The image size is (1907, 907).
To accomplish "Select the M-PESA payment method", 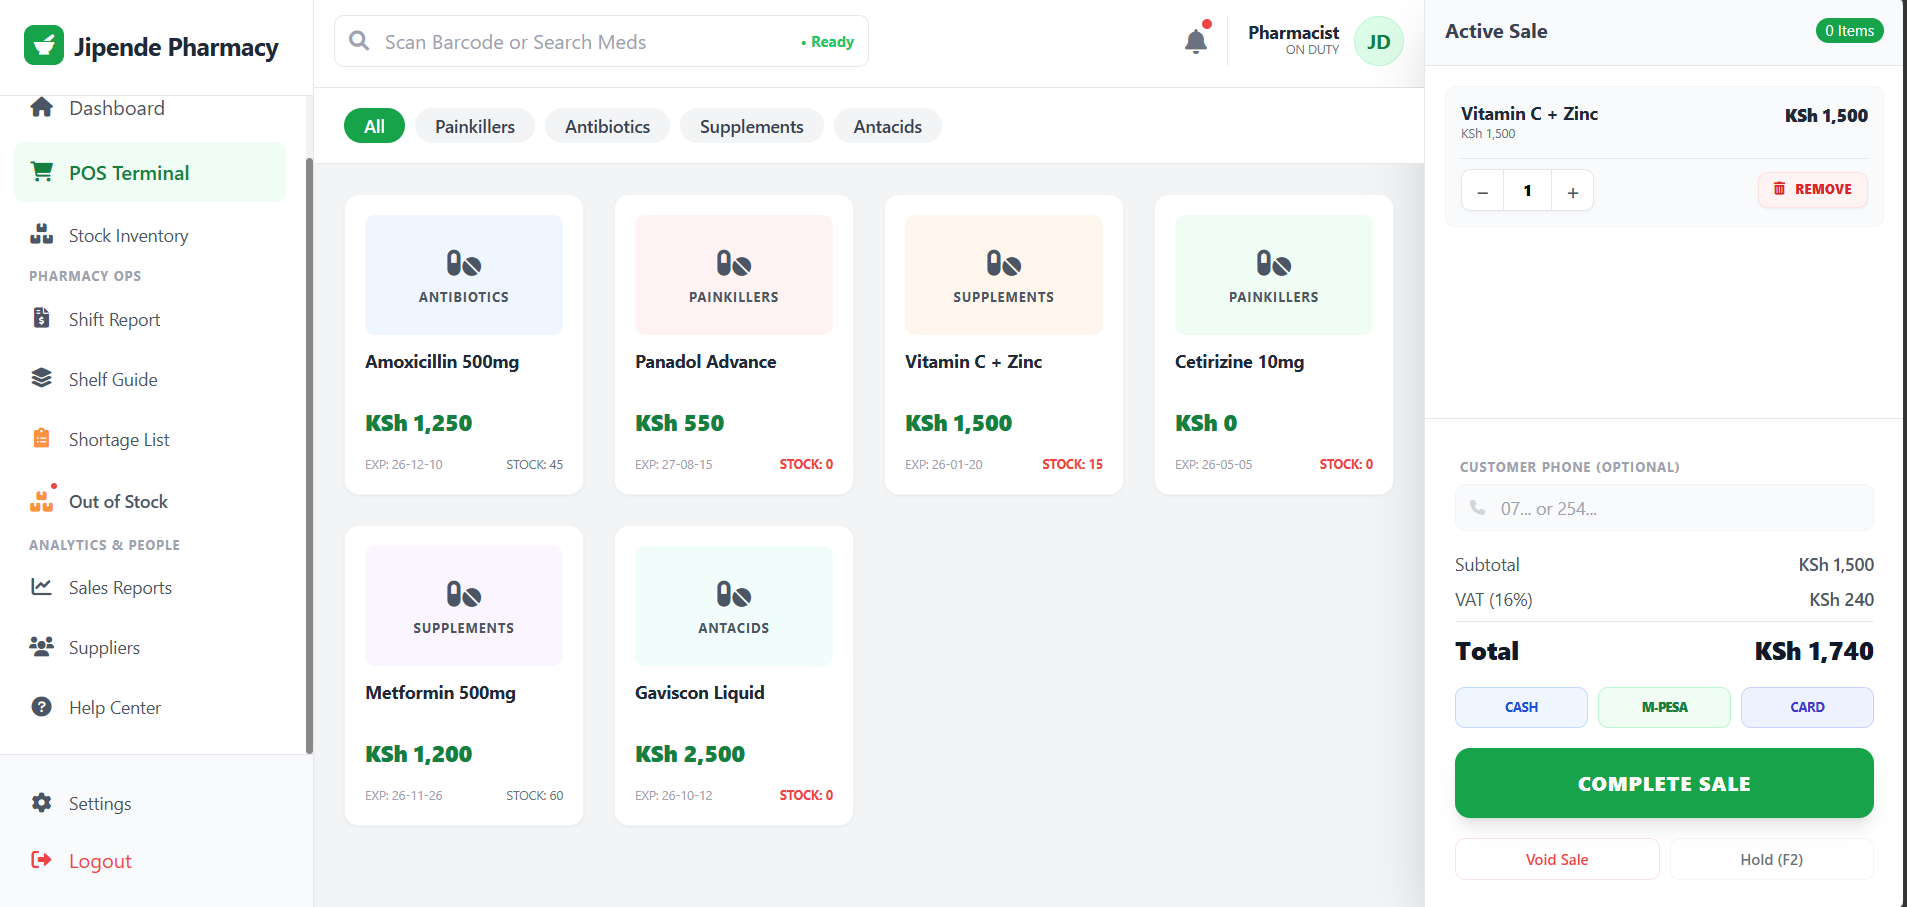I will pos(1663,707).
